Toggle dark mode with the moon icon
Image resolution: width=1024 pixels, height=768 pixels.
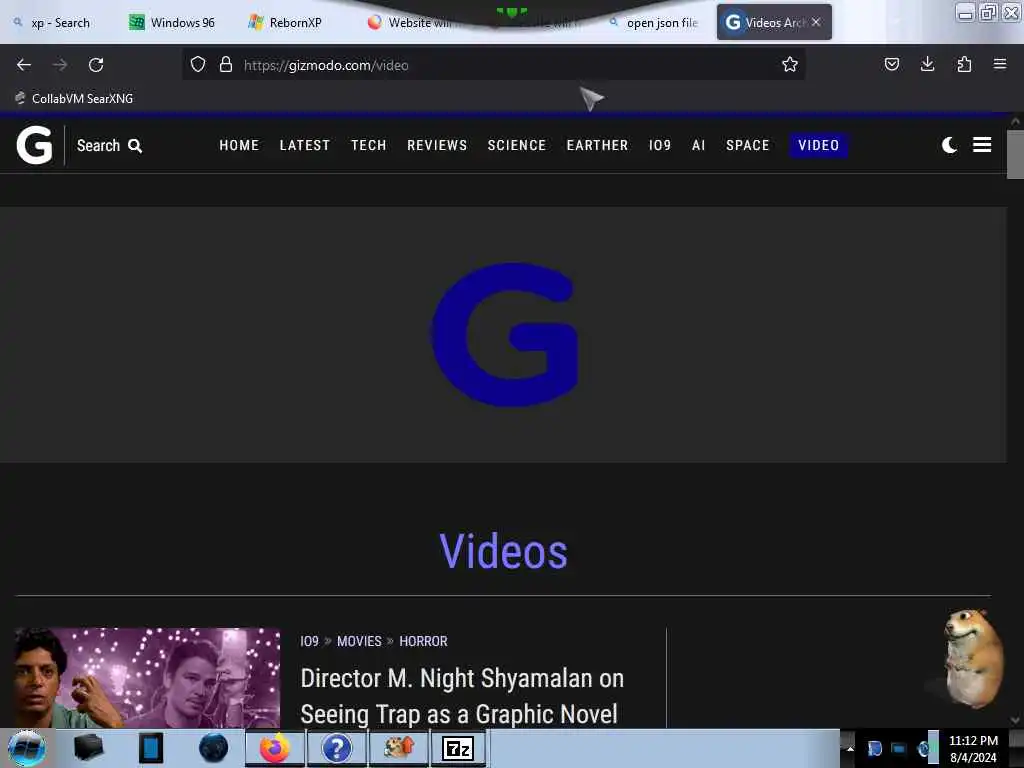coord(950,145)
